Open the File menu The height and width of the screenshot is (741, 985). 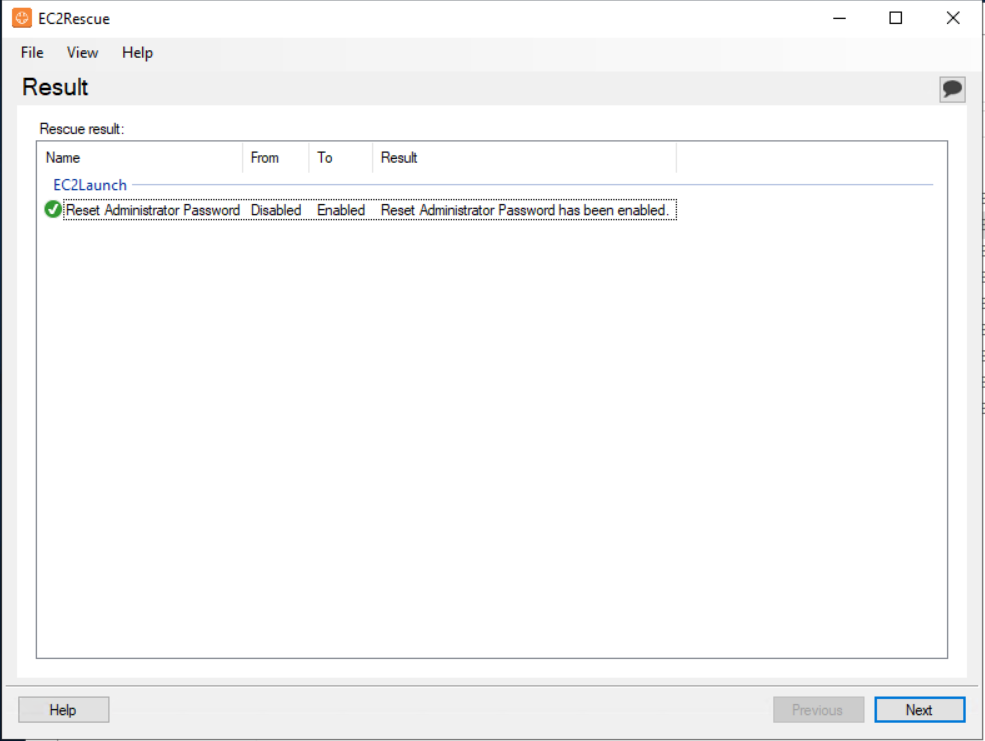pyautogui.click(x=32, y=53)
